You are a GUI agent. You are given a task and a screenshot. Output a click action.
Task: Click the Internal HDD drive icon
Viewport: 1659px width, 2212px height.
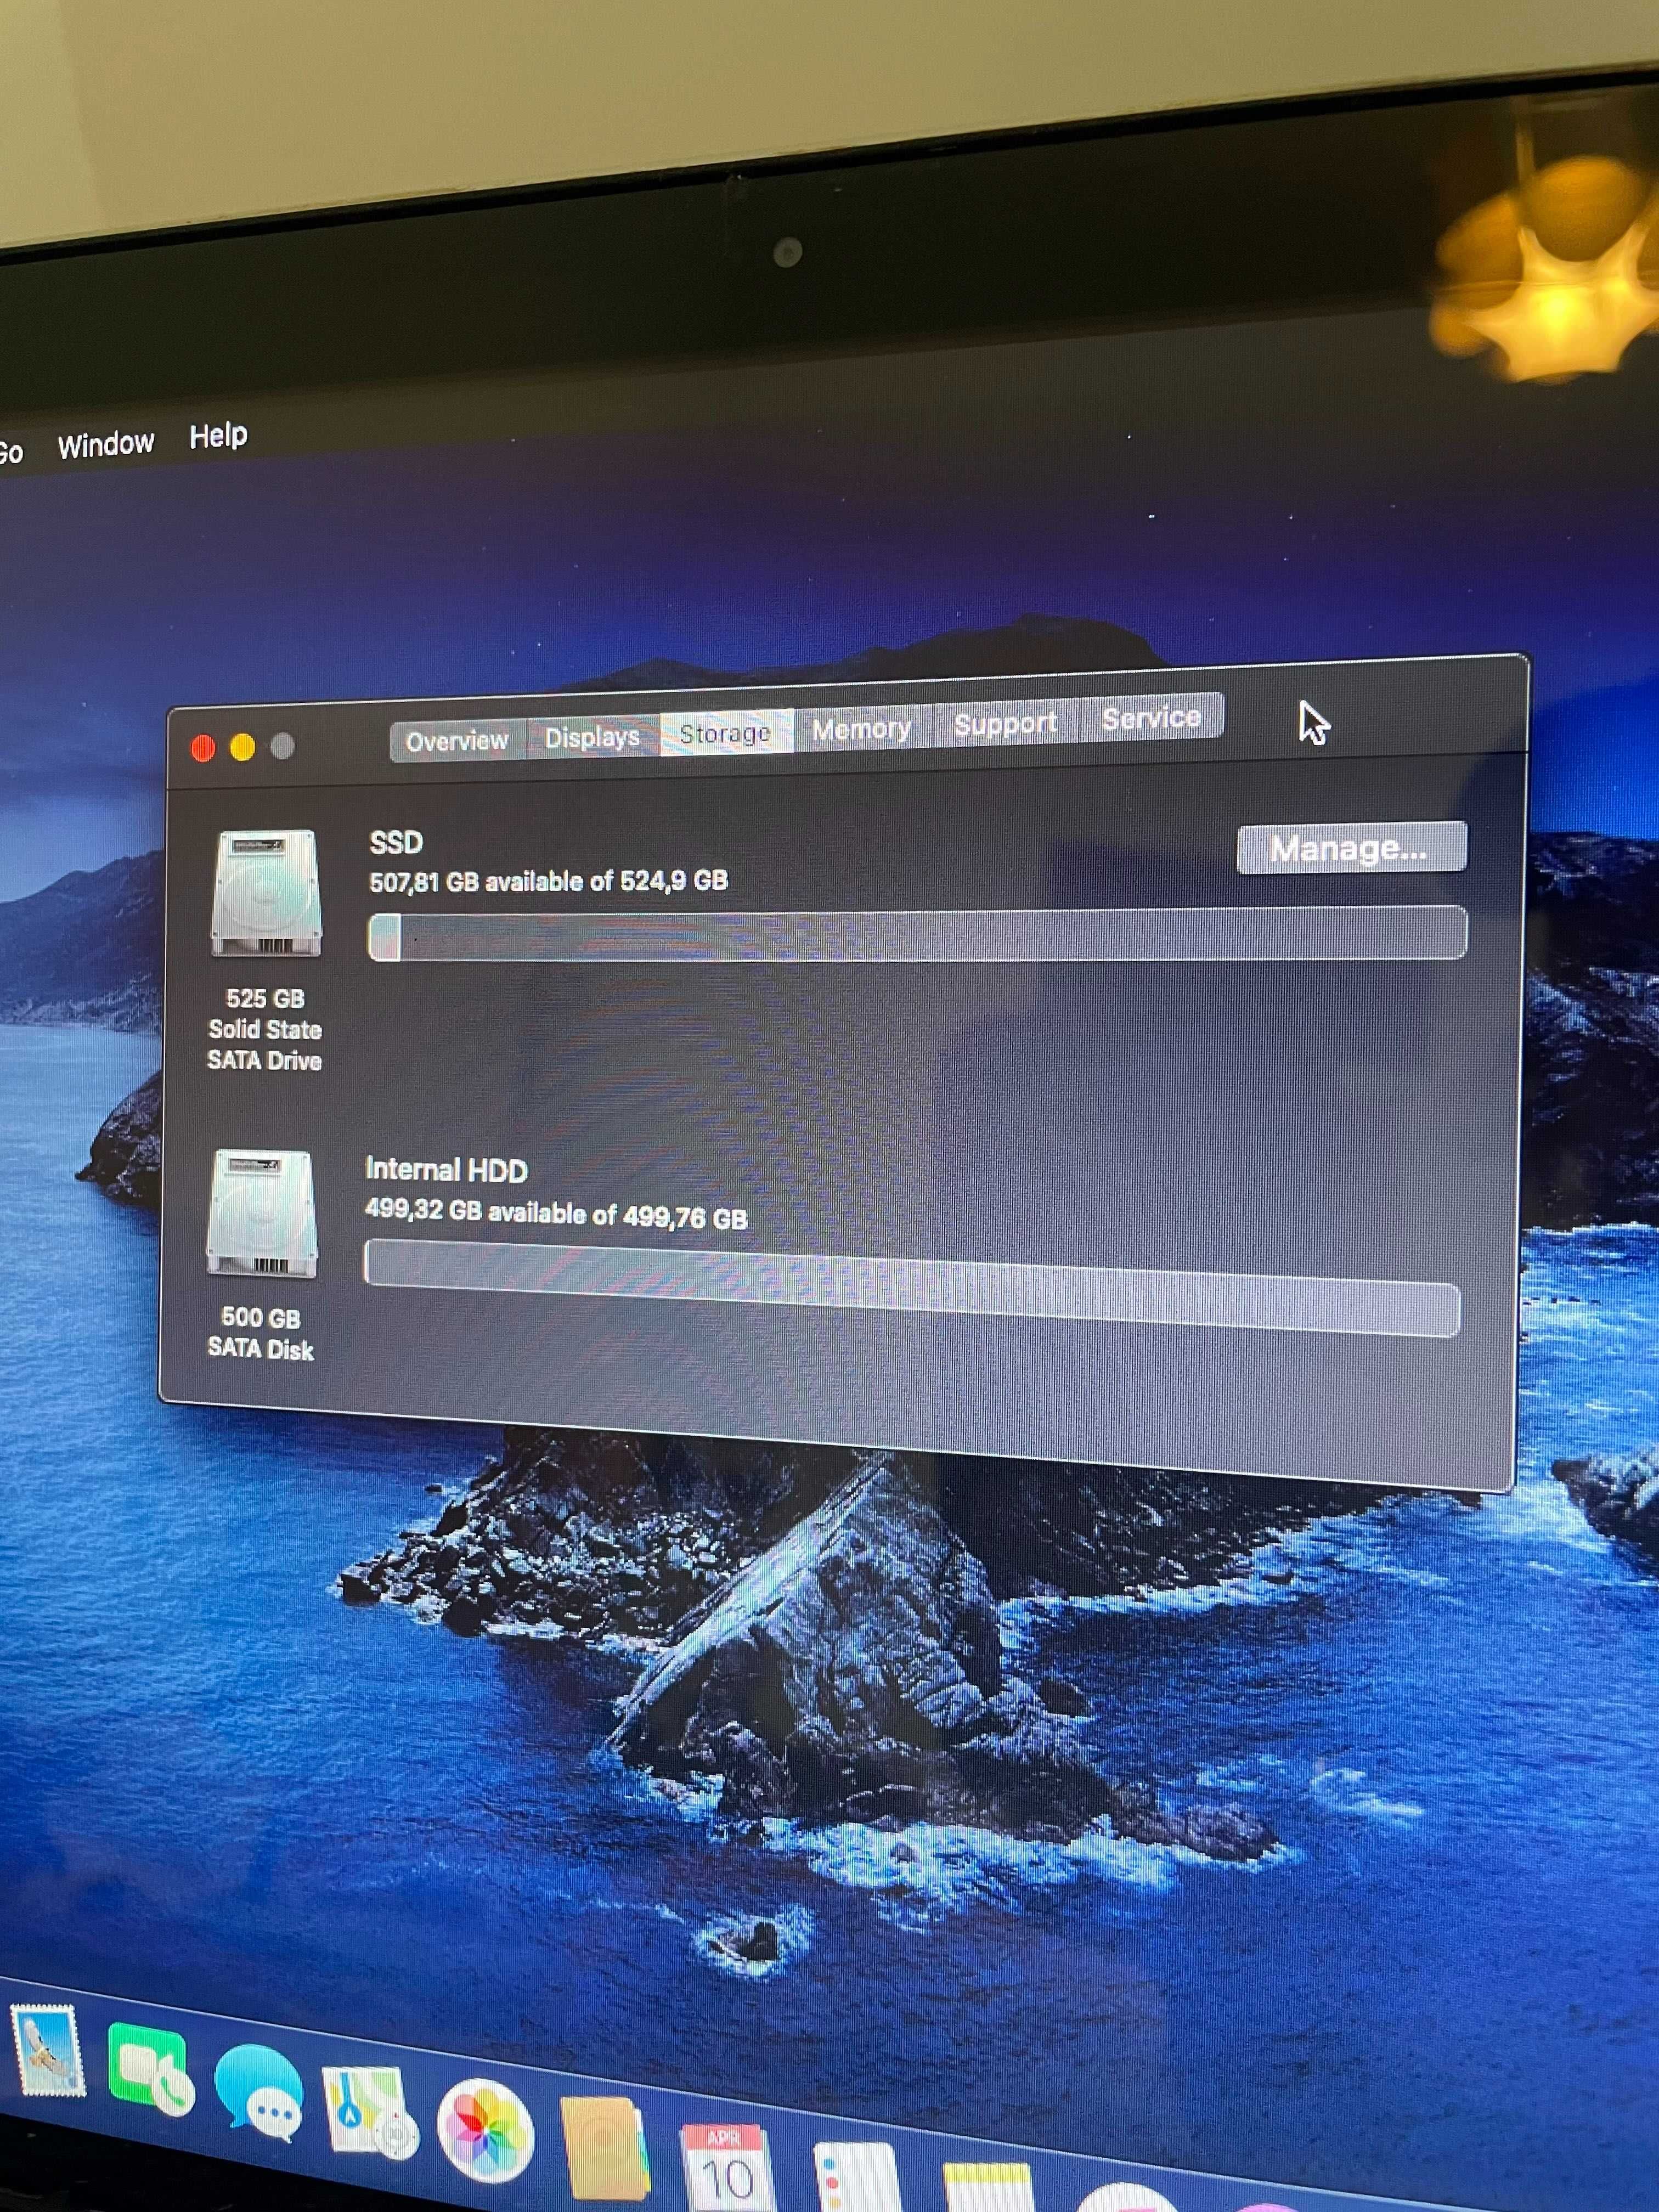coord(262,1213)
